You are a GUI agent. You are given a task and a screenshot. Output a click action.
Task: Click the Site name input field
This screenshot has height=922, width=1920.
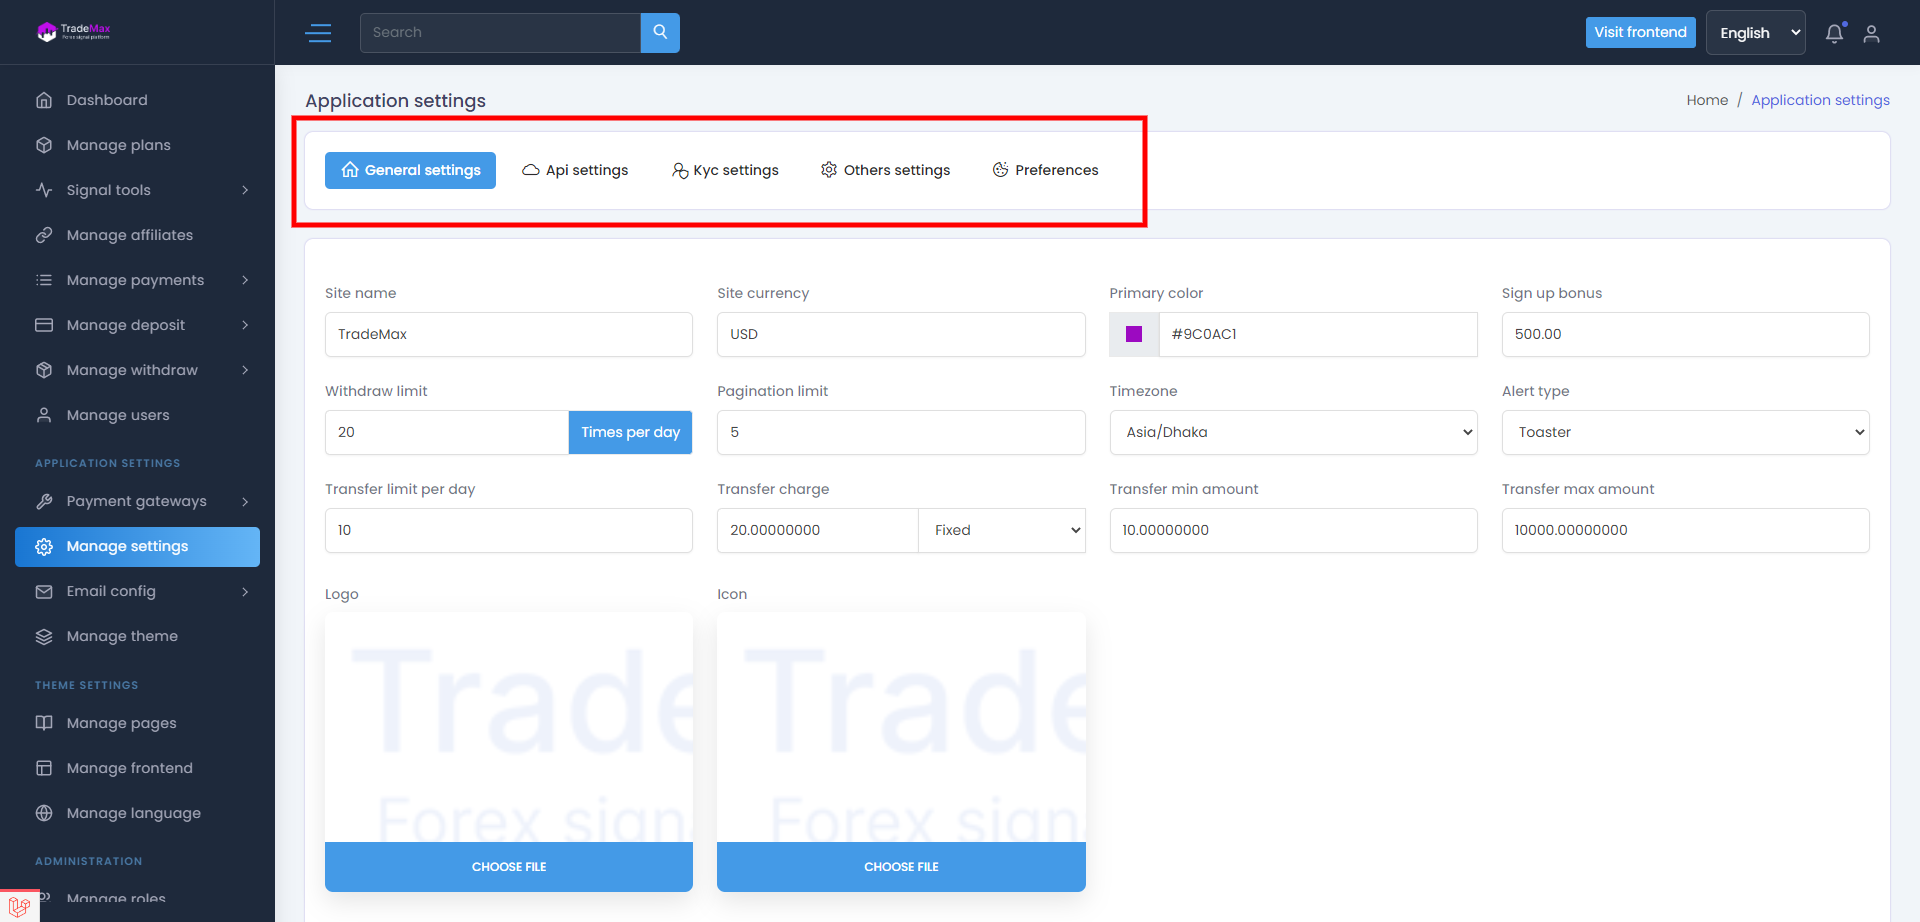pos(508,334)
